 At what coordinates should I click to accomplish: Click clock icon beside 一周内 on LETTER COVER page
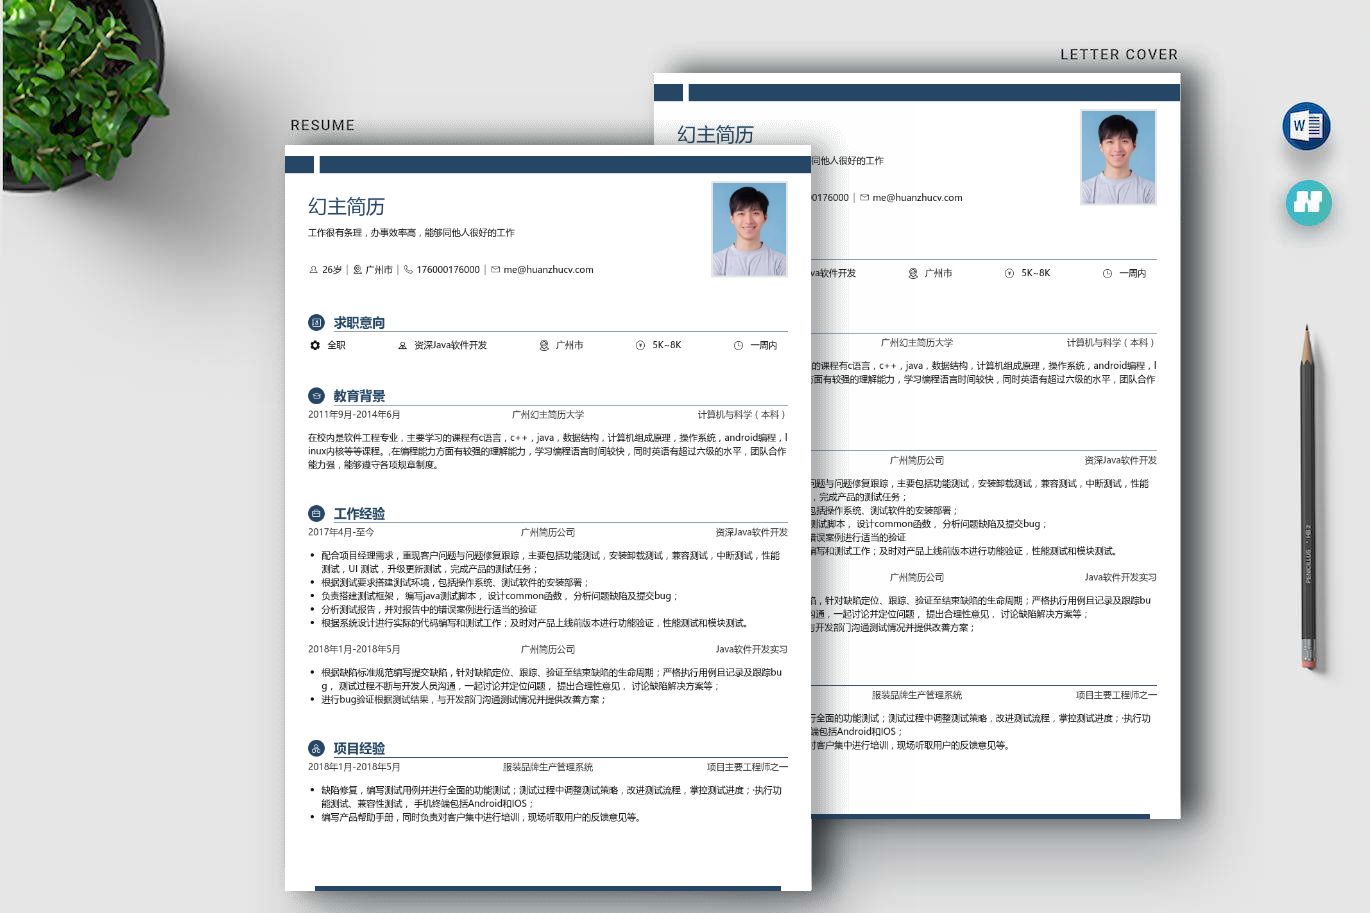click(1107, 273)
